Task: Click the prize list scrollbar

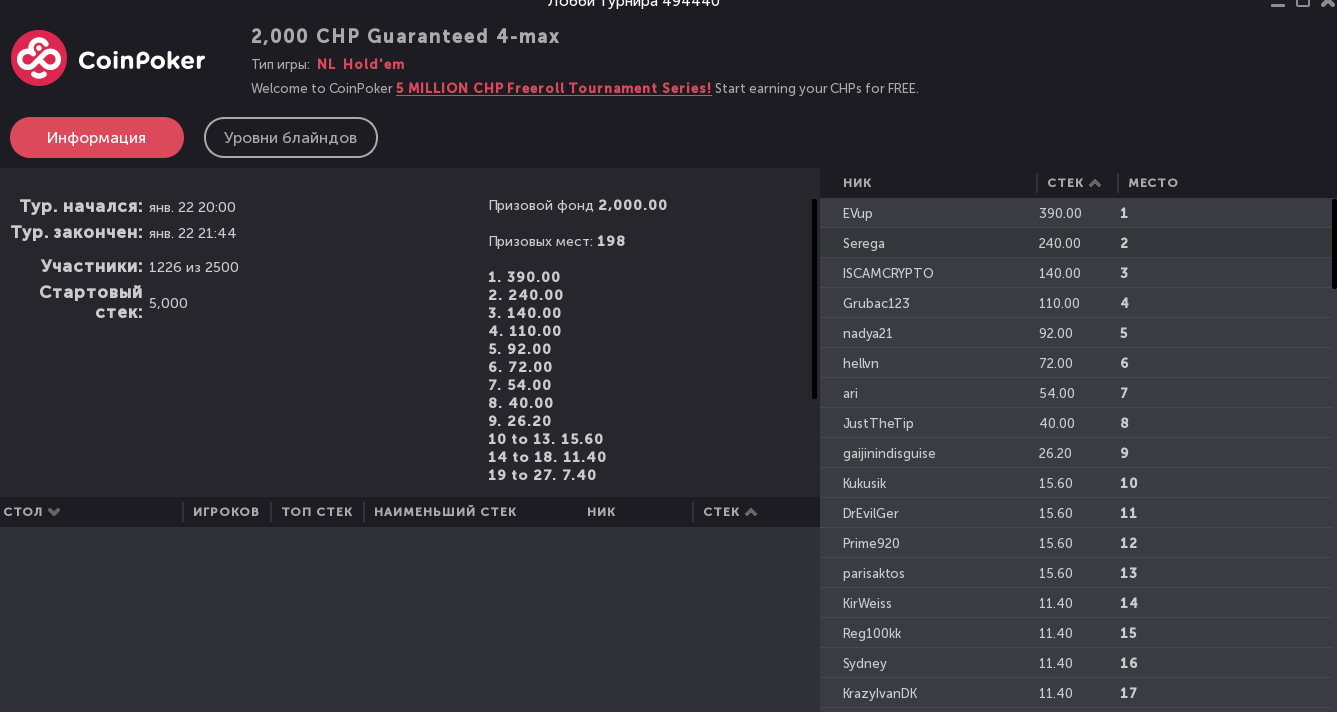Action: [x=814, y=299]
